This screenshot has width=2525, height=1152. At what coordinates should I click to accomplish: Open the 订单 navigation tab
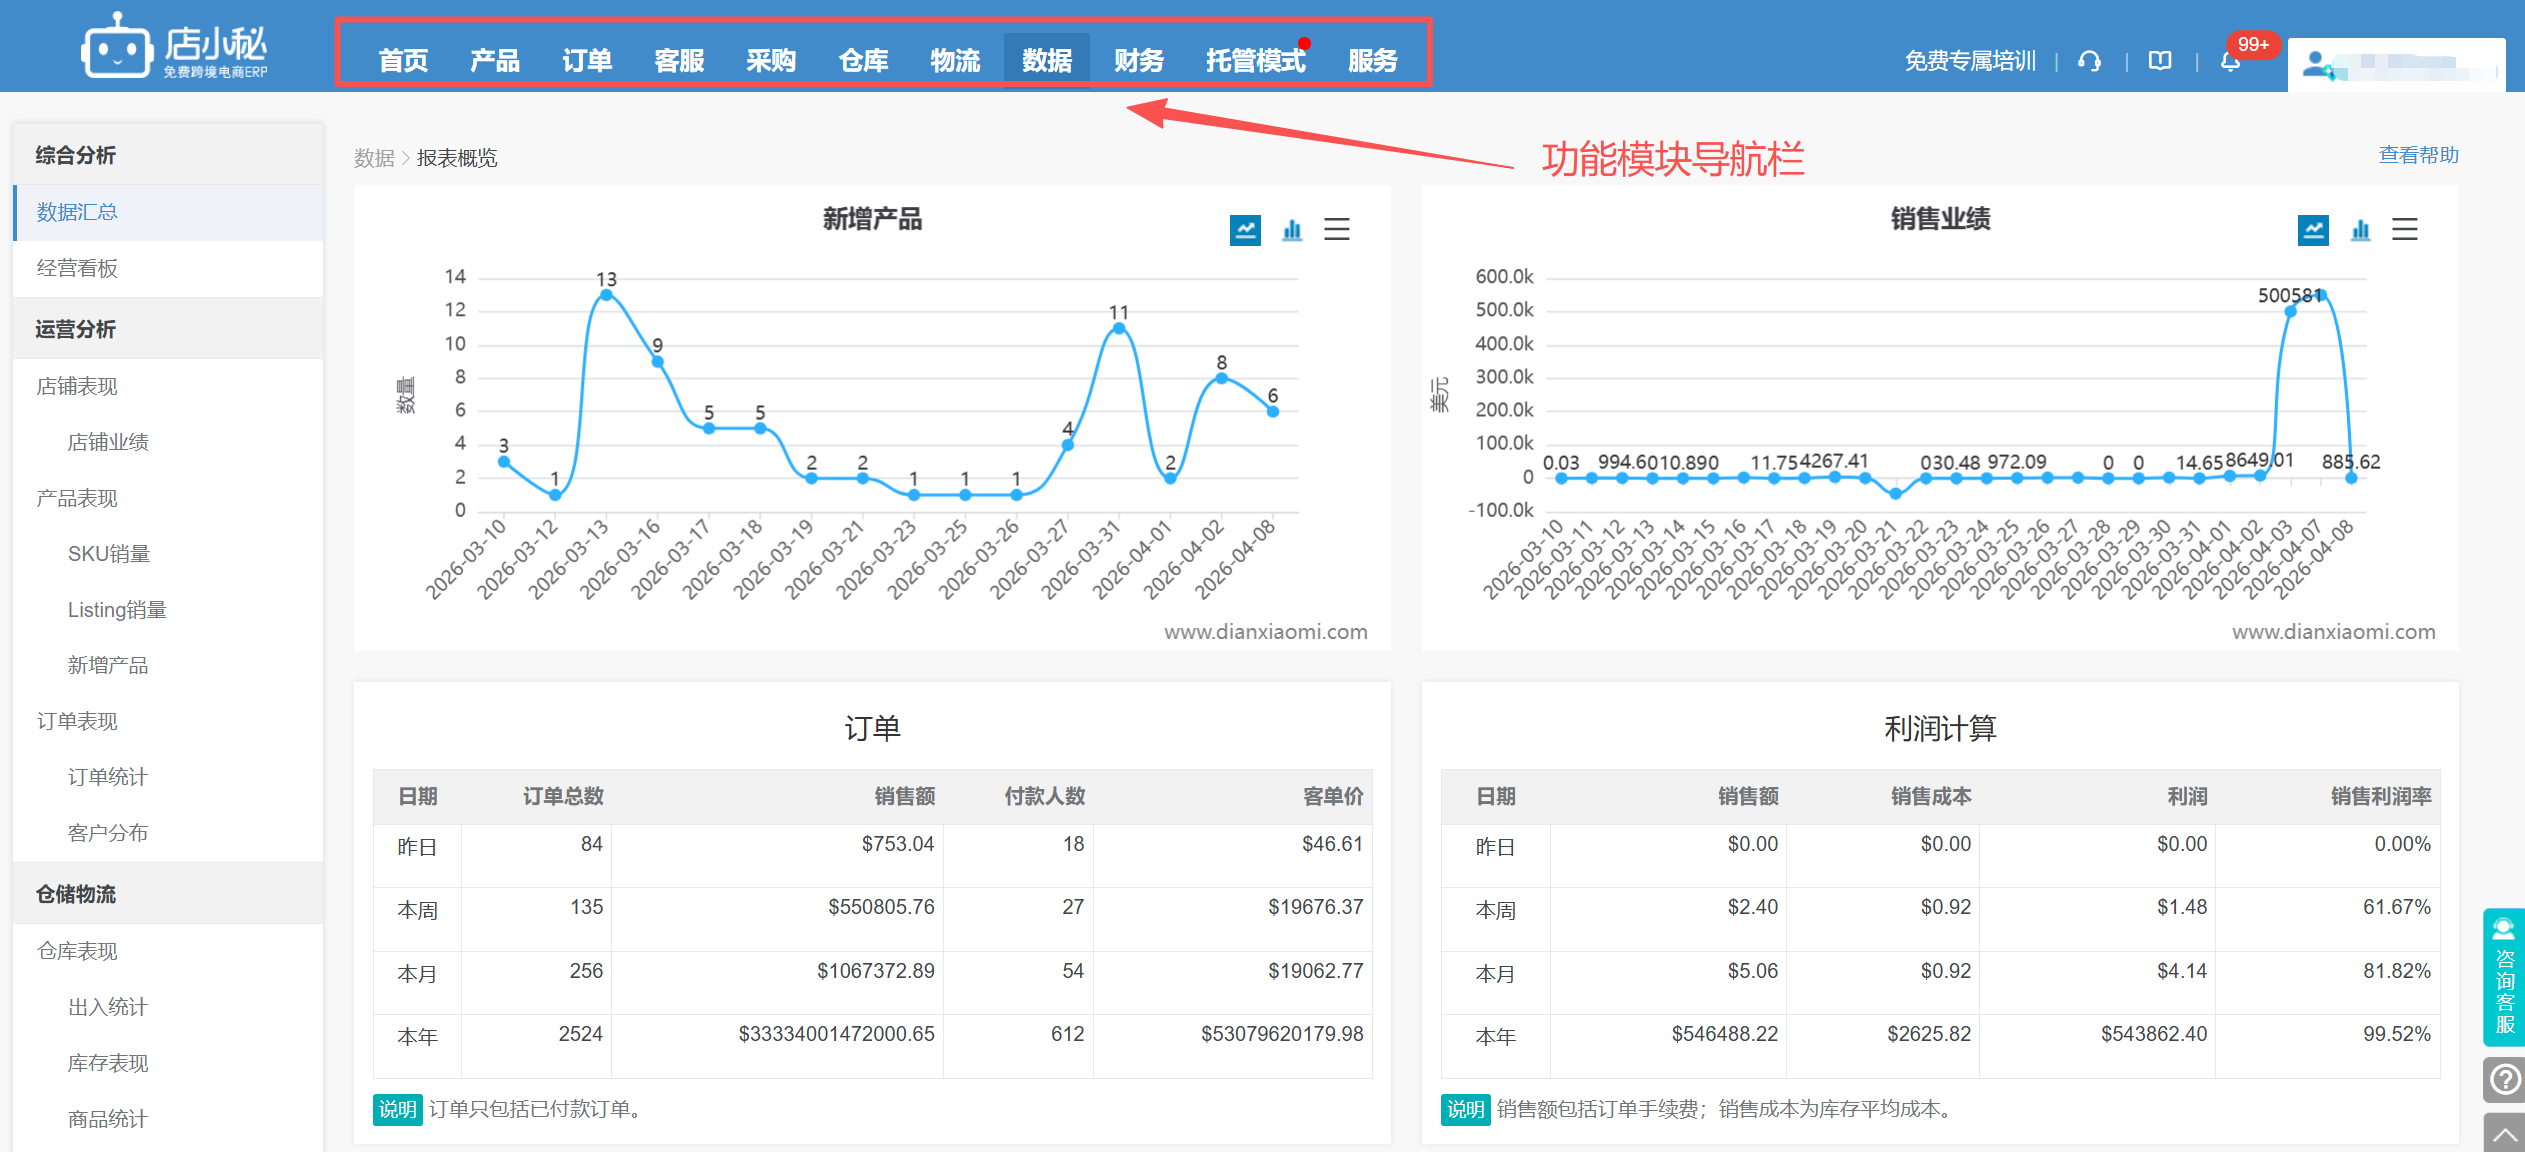point(586,61)
